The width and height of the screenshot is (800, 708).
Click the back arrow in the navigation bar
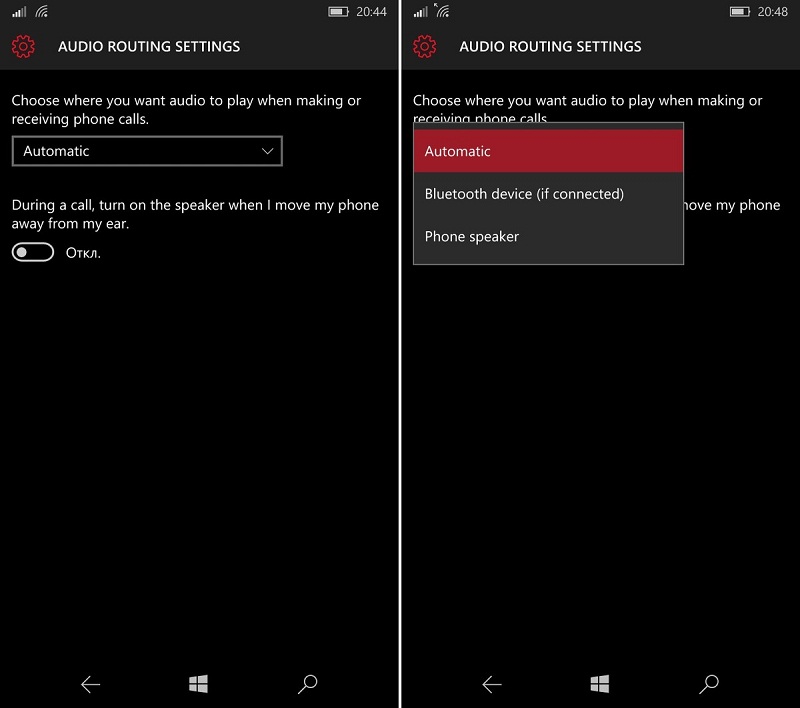[x=90, y=684]
